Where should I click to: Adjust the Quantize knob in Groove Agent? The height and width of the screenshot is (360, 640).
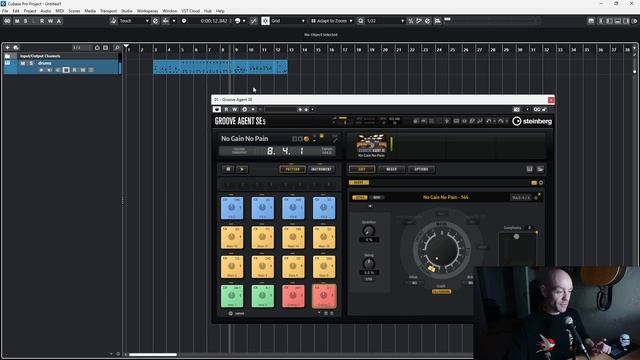(x=369, y=231)
